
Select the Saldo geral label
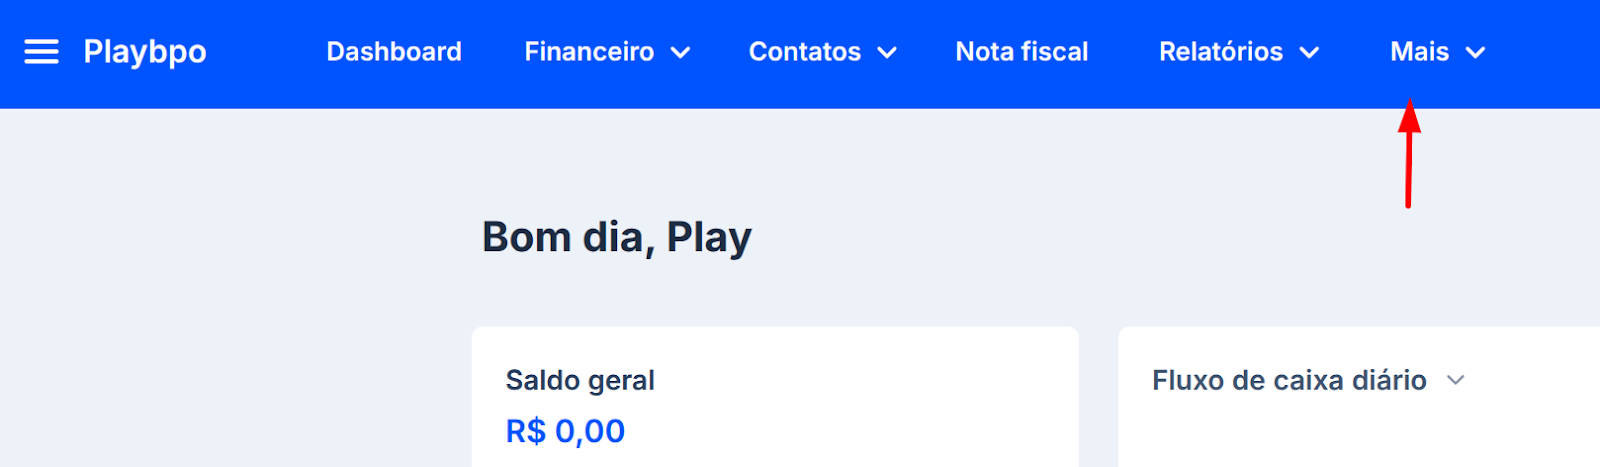point(580,380)
